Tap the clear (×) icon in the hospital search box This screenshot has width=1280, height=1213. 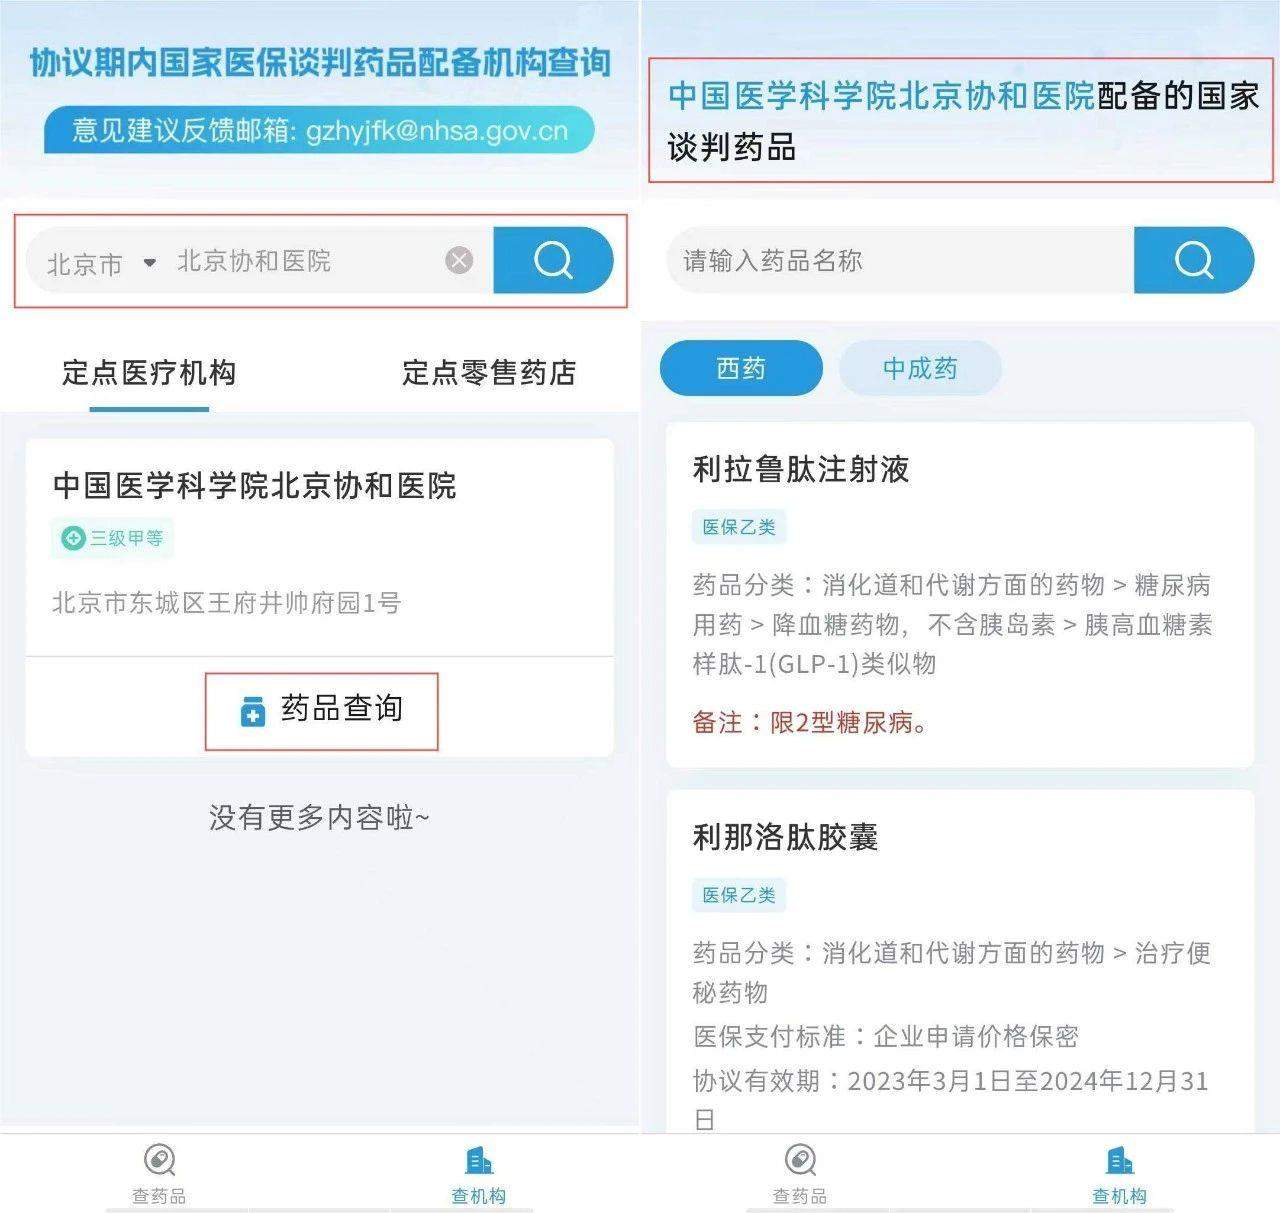coord(459,261)
